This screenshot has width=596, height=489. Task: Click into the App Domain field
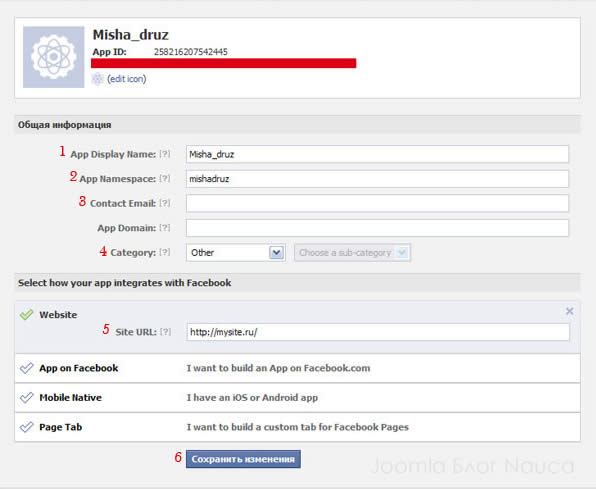tap(377, 228)
